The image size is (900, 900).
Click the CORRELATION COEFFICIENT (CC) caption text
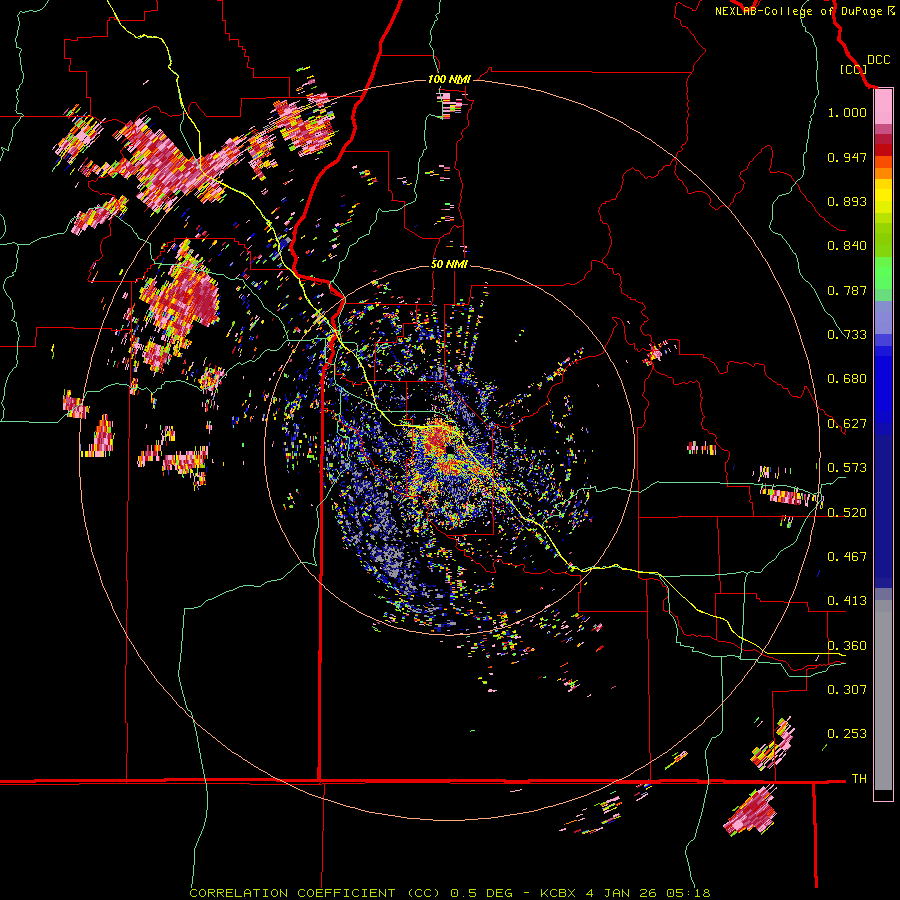[315, 893]
